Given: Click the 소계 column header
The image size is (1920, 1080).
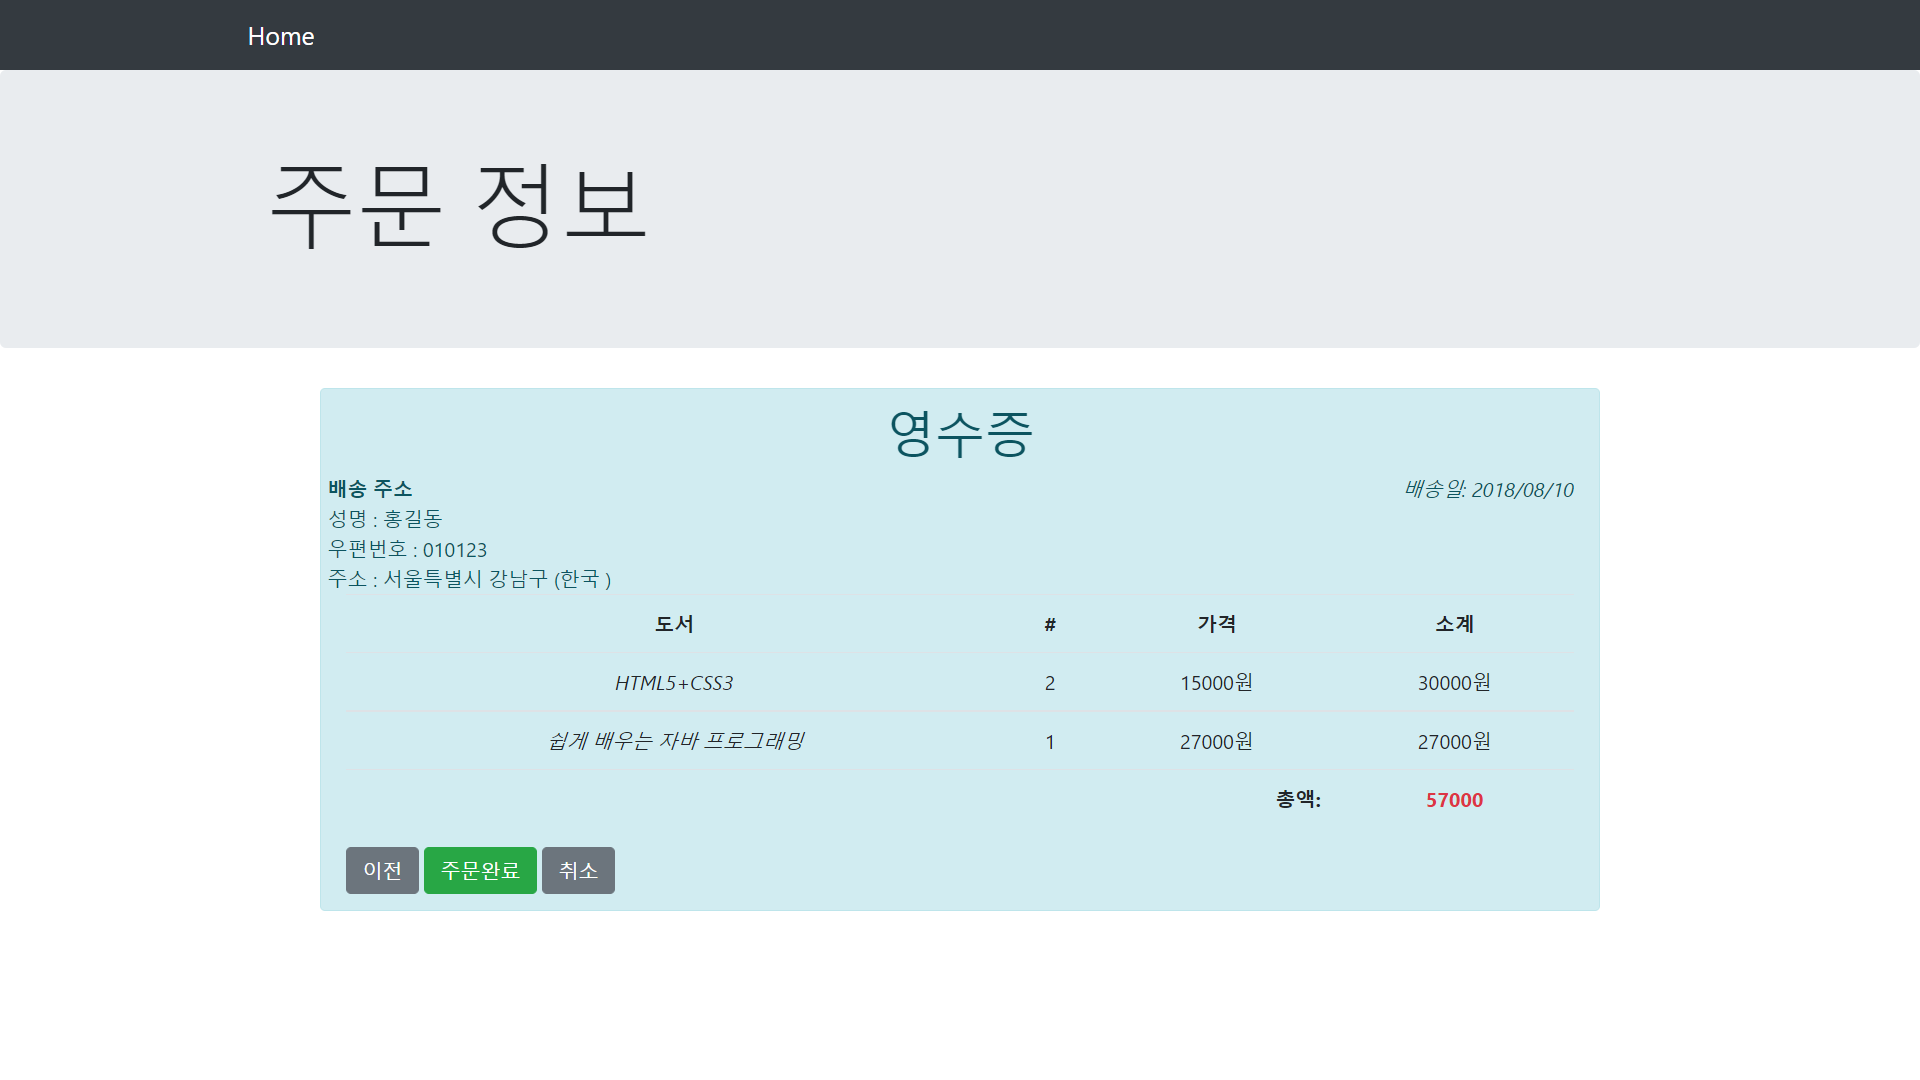Looking at the screenshot, I should (x=1454, y=624).
